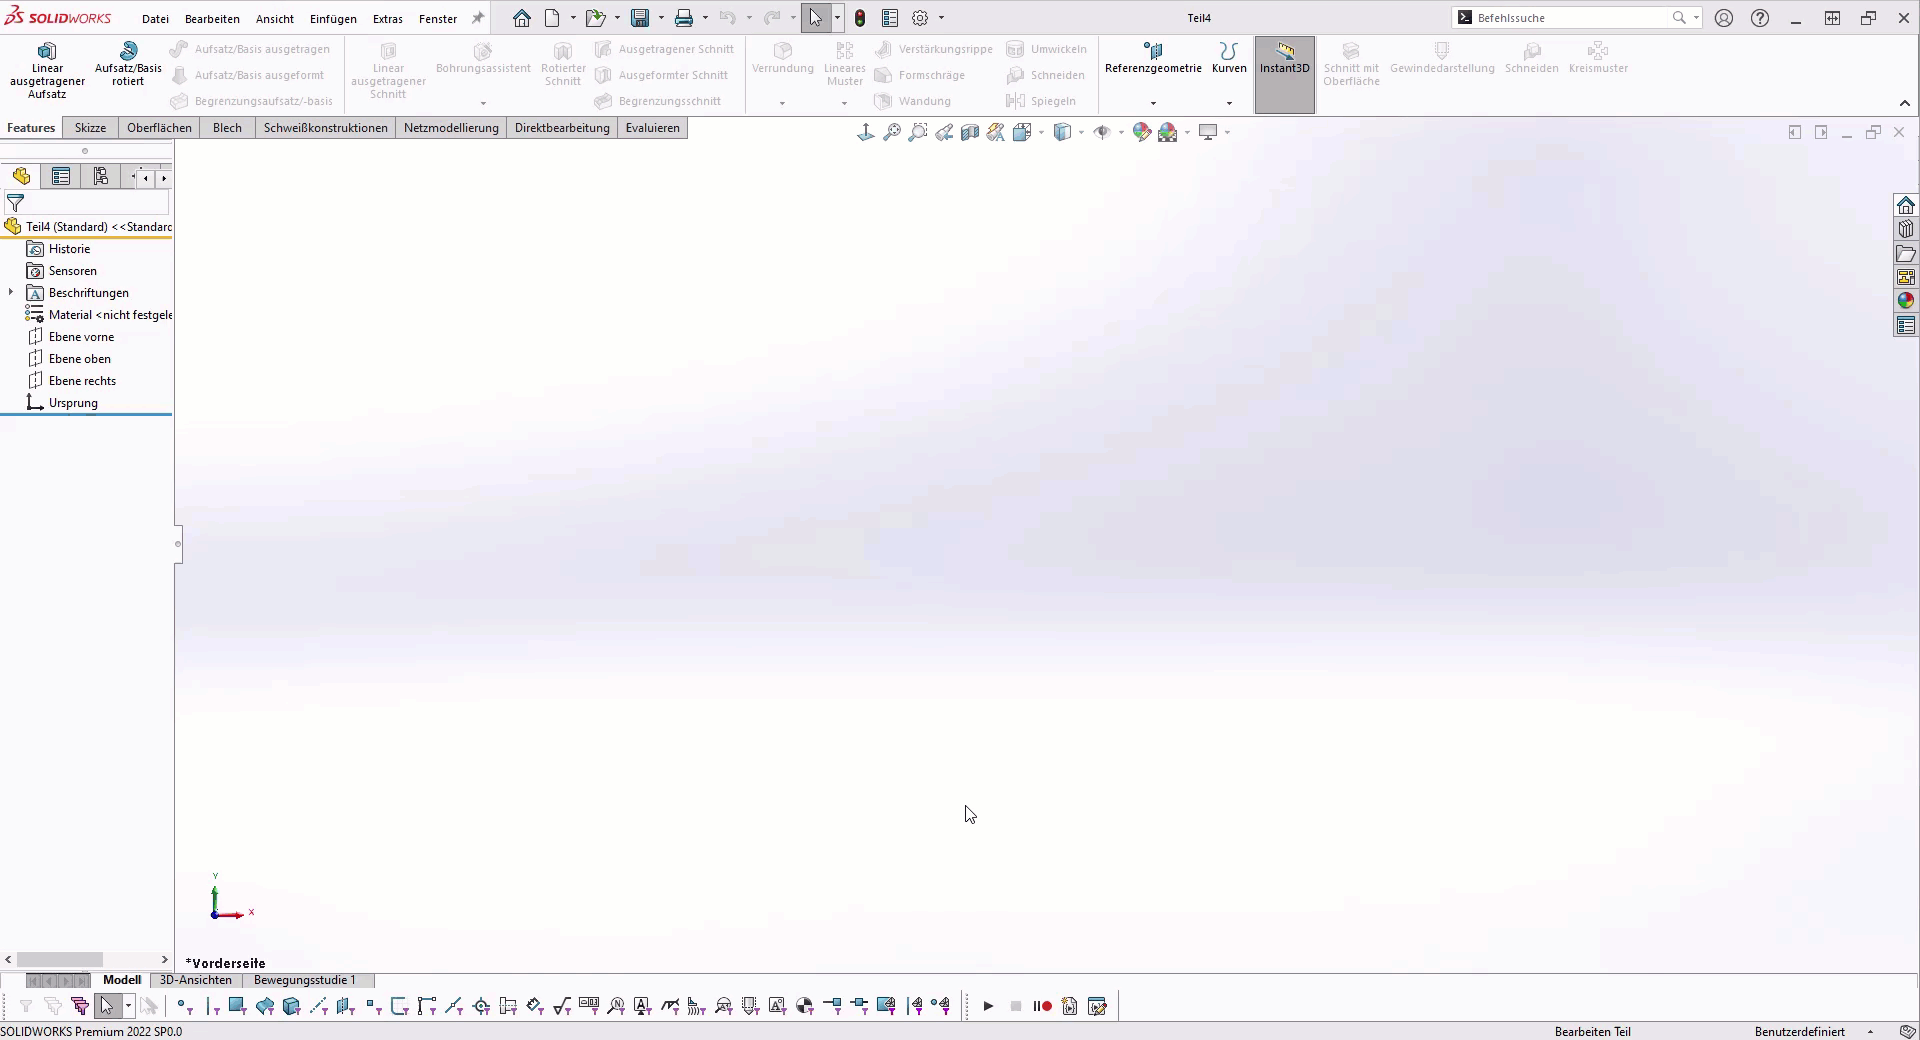This screenshot has width=1920, height=1040.
Task: Open the Einfügen menu
Action: click(333, 19)
